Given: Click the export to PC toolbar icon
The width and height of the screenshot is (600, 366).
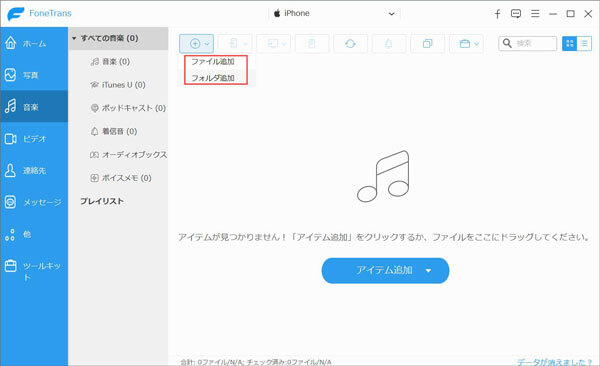Looking at the screenshot, I should tap(272, 44).
